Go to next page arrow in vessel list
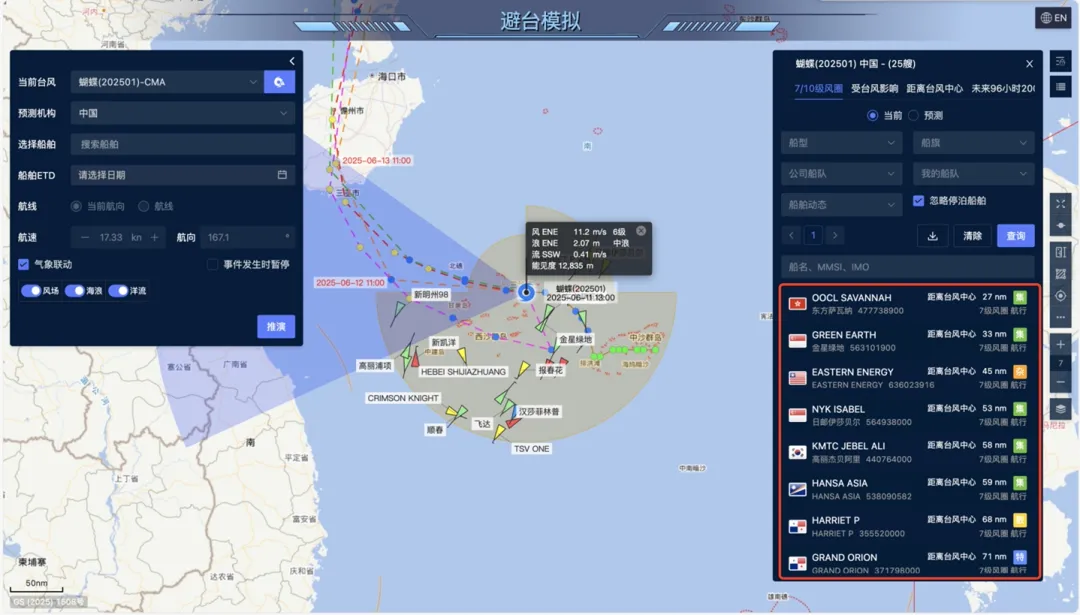The image size is (1080, 615). [x=835, y=236]
